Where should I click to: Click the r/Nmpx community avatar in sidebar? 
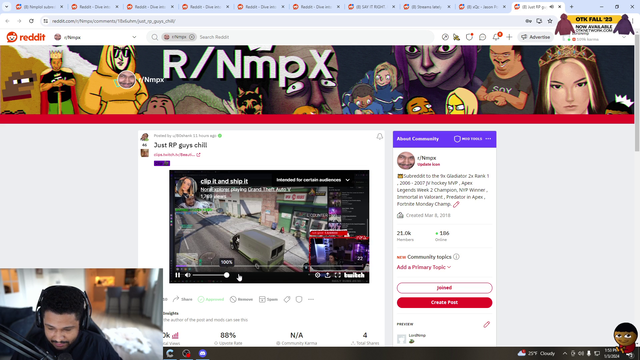[406, 160]
